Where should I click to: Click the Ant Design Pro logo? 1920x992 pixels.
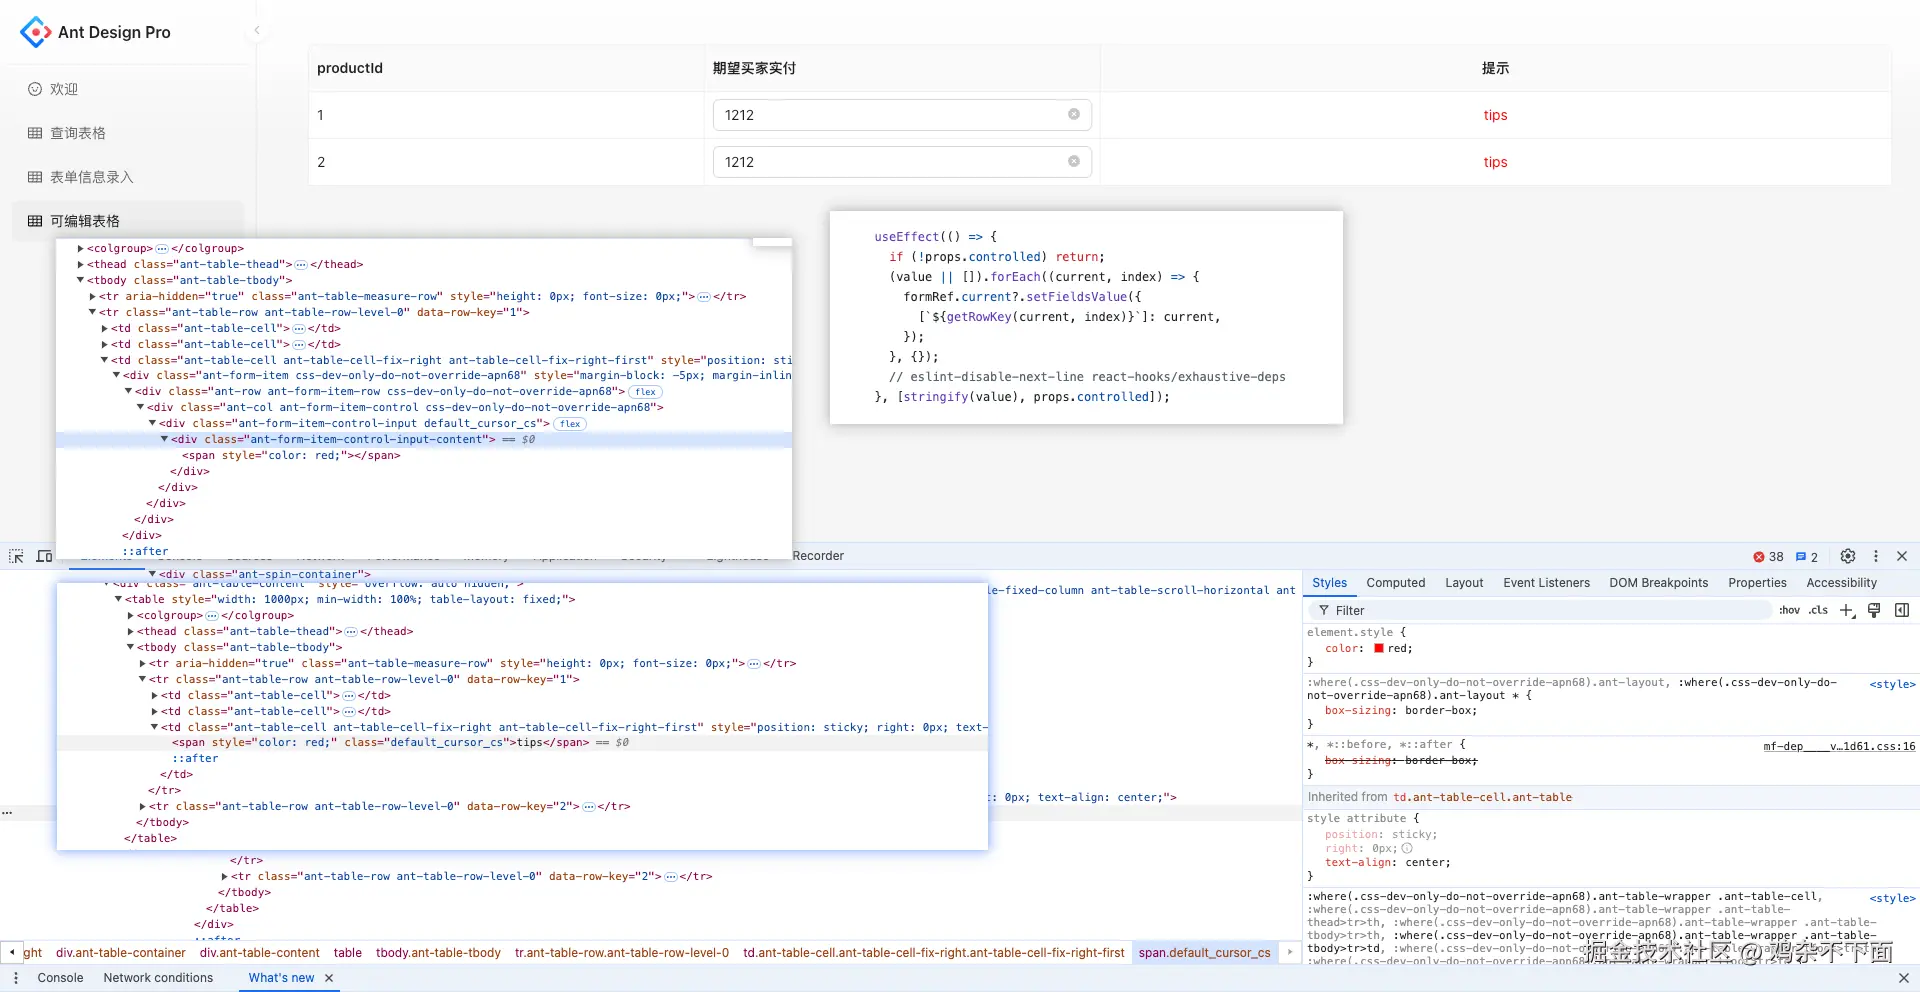pos(36,32)
